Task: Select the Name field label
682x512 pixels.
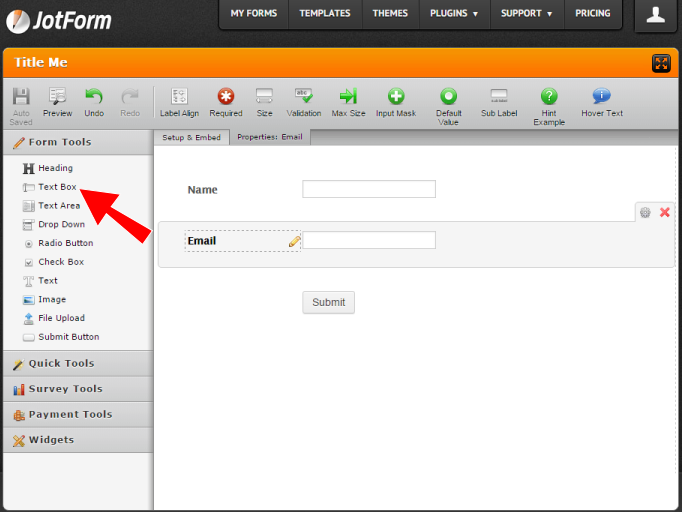Action: 202,190
